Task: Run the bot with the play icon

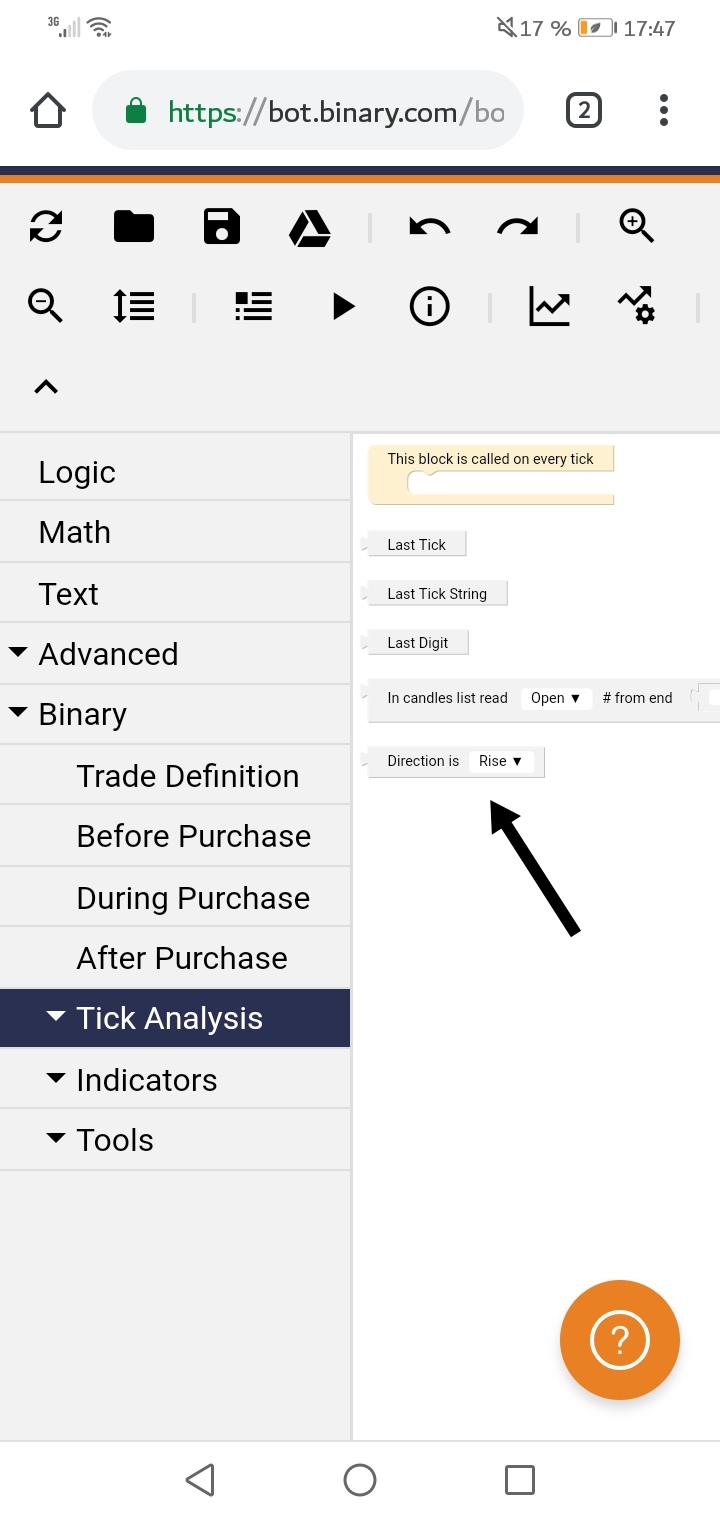Action: point(341,307)
